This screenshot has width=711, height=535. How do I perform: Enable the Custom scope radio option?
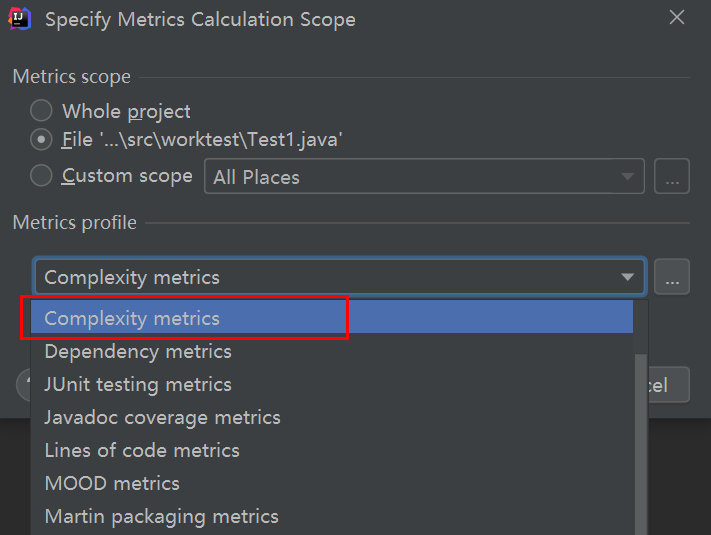41,176
